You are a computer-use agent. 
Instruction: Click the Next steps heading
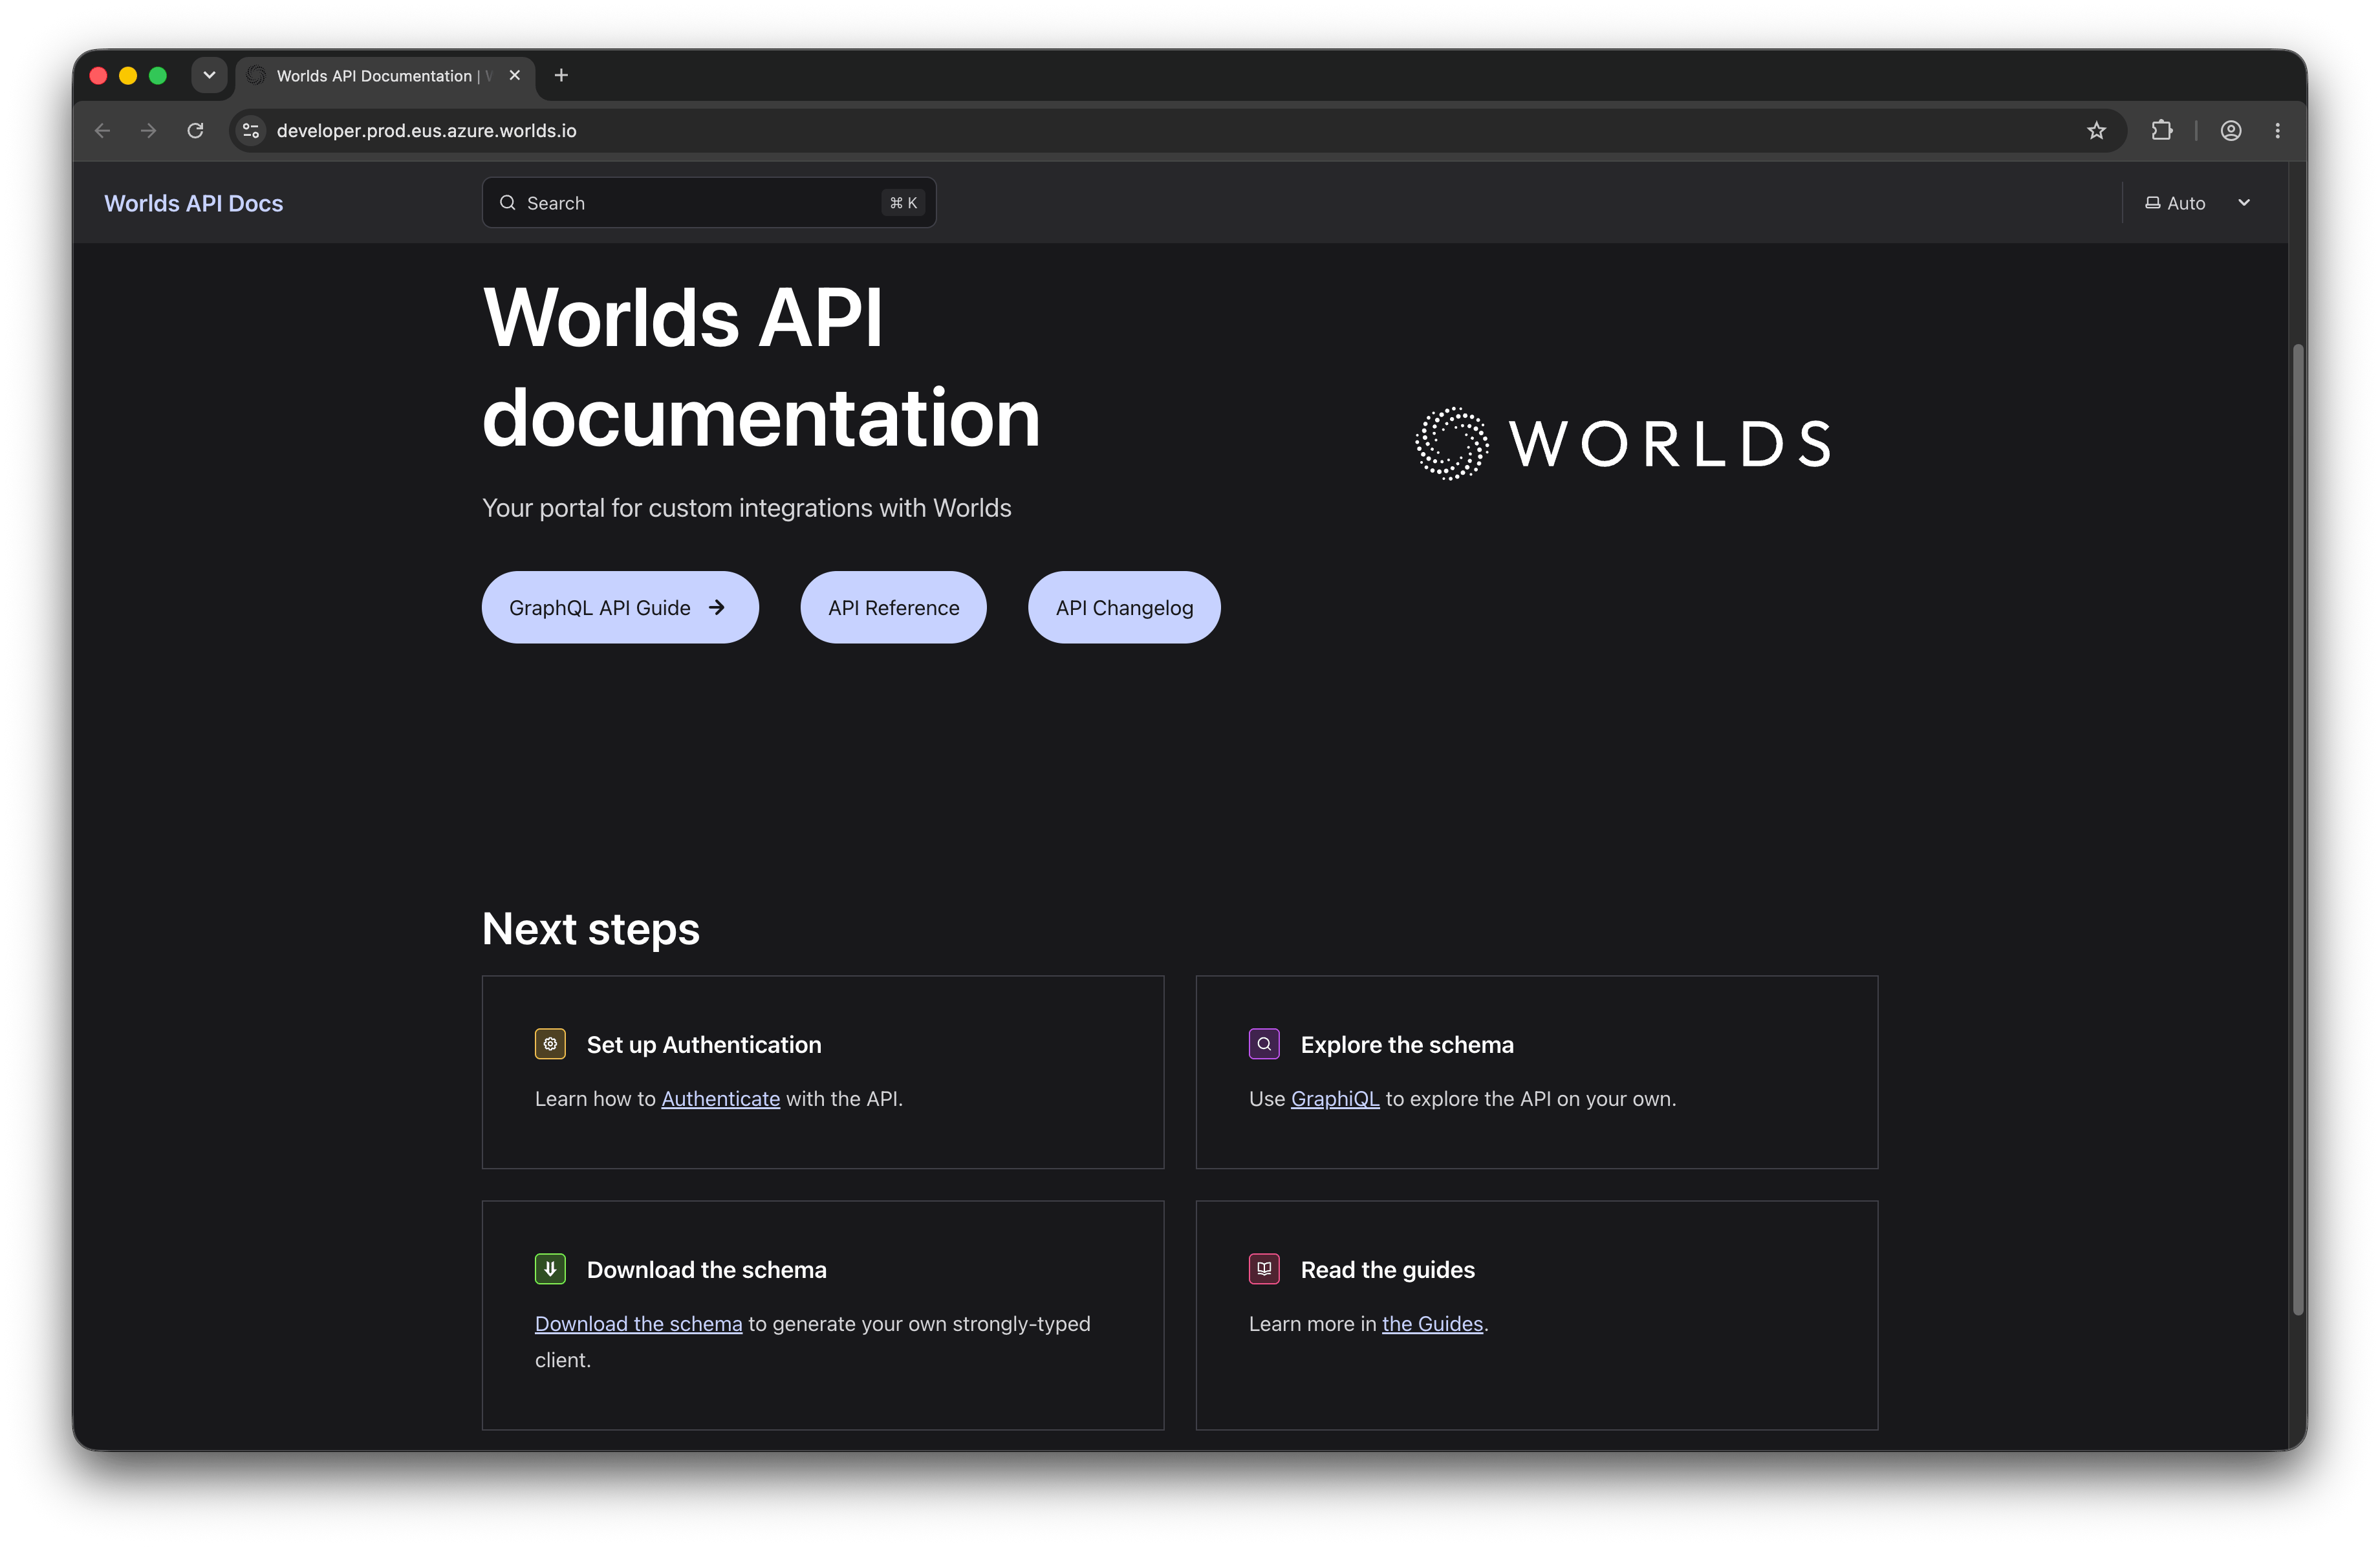pos(591,929)
